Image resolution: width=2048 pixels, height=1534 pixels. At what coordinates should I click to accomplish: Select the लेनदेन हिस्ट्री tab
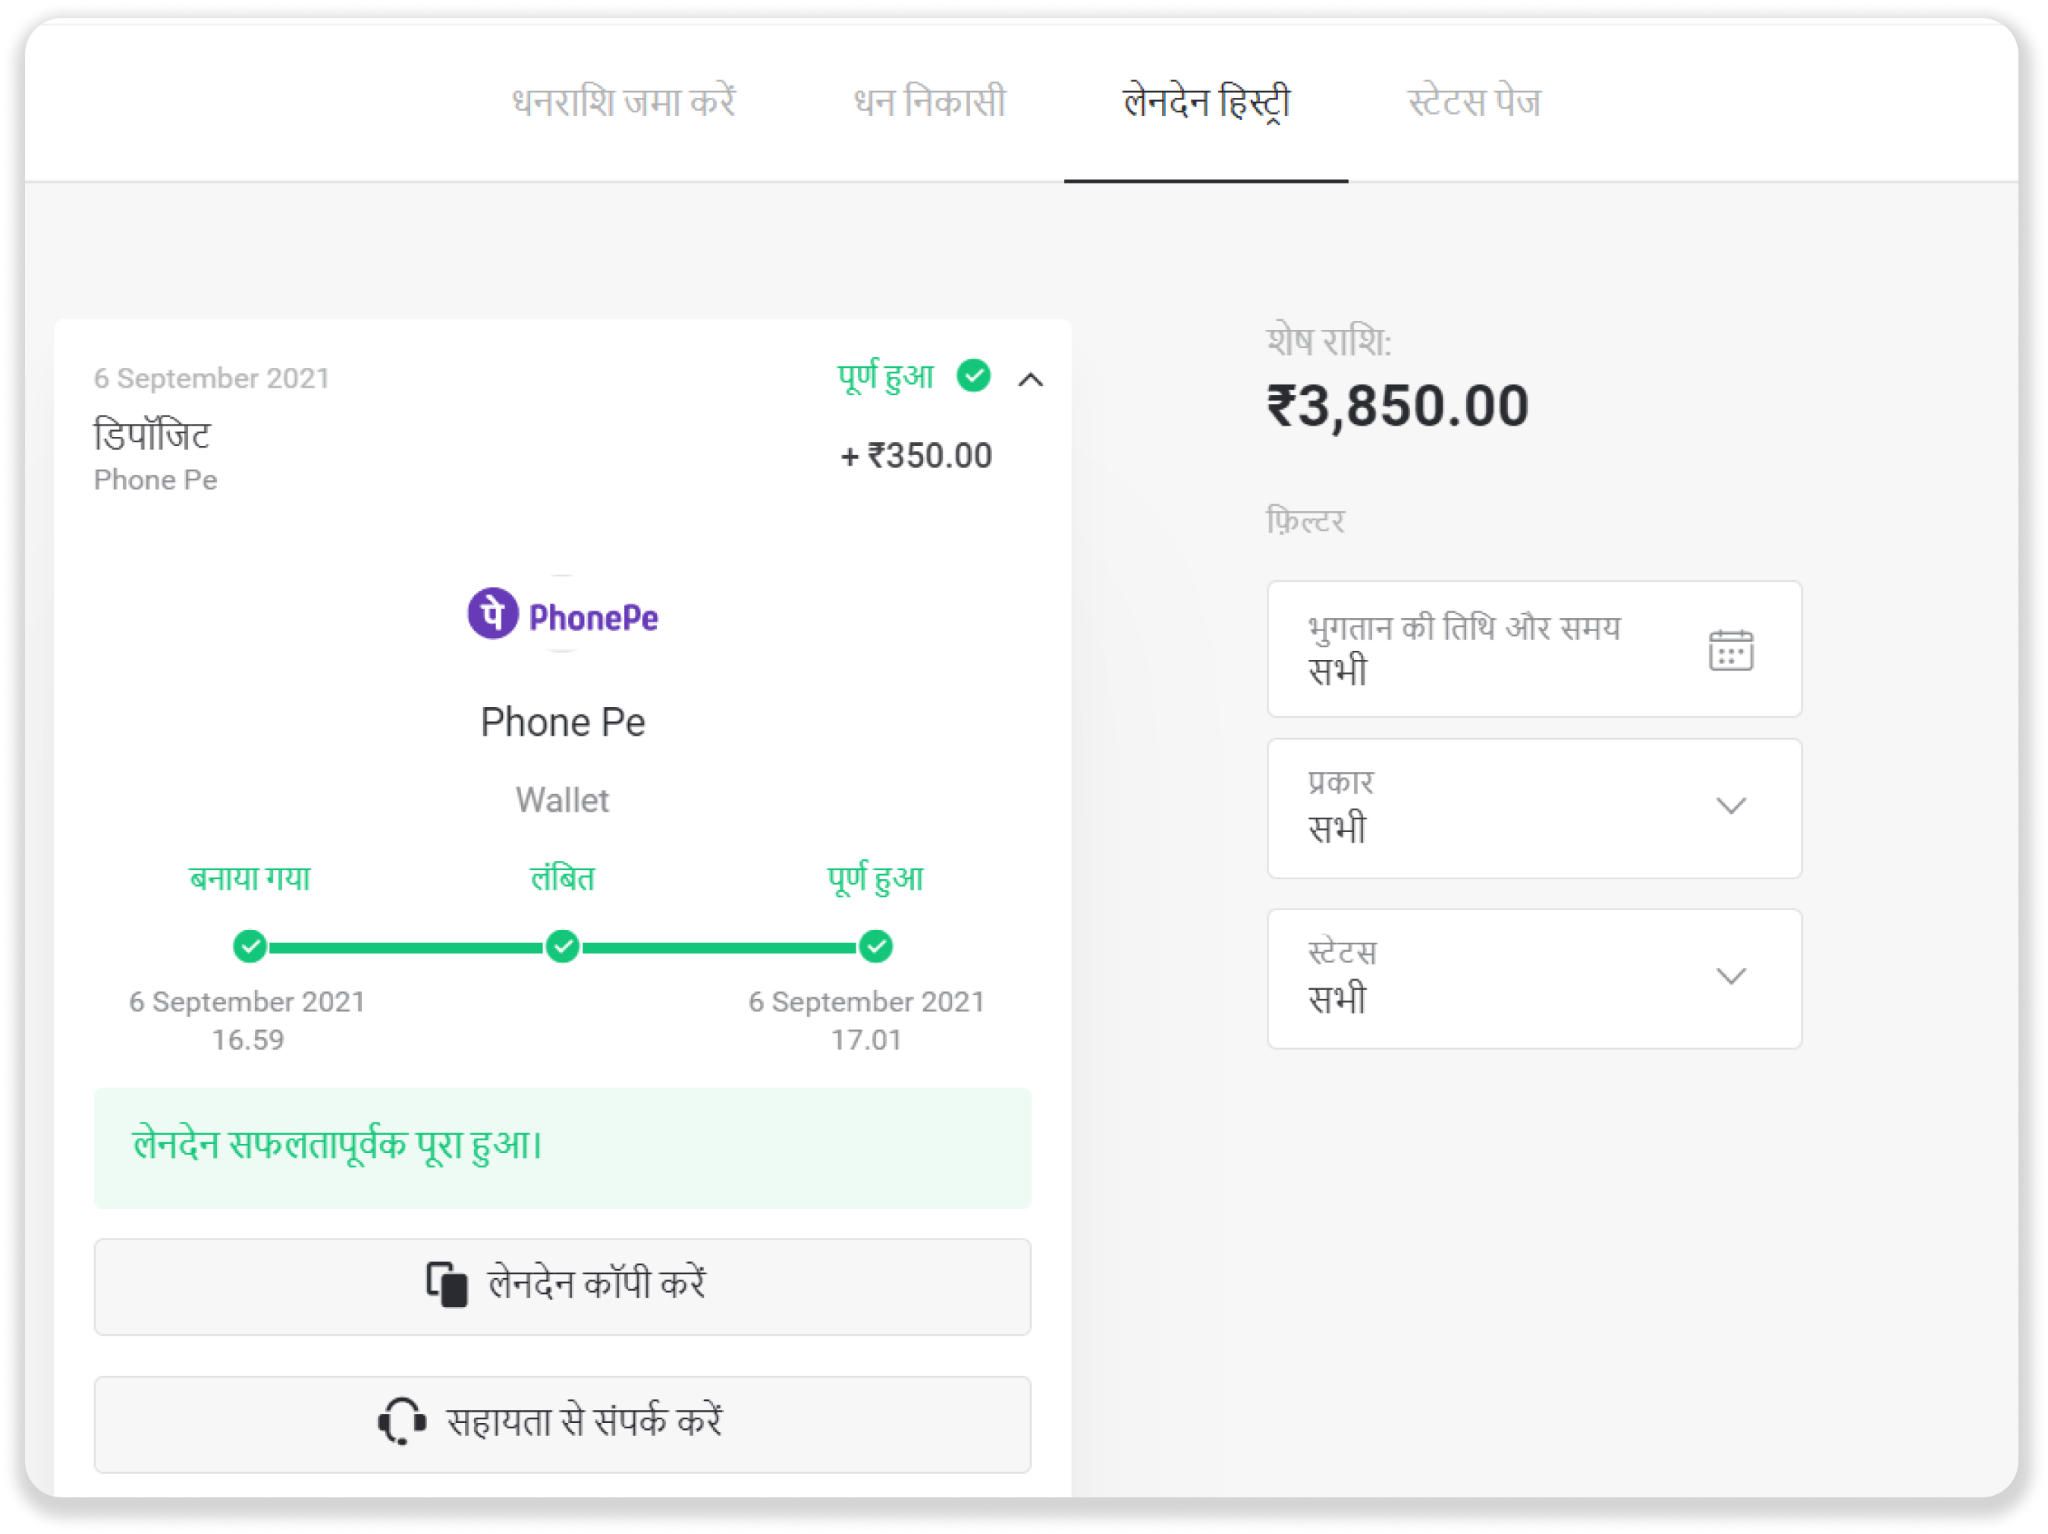[x=1206, y=102]
